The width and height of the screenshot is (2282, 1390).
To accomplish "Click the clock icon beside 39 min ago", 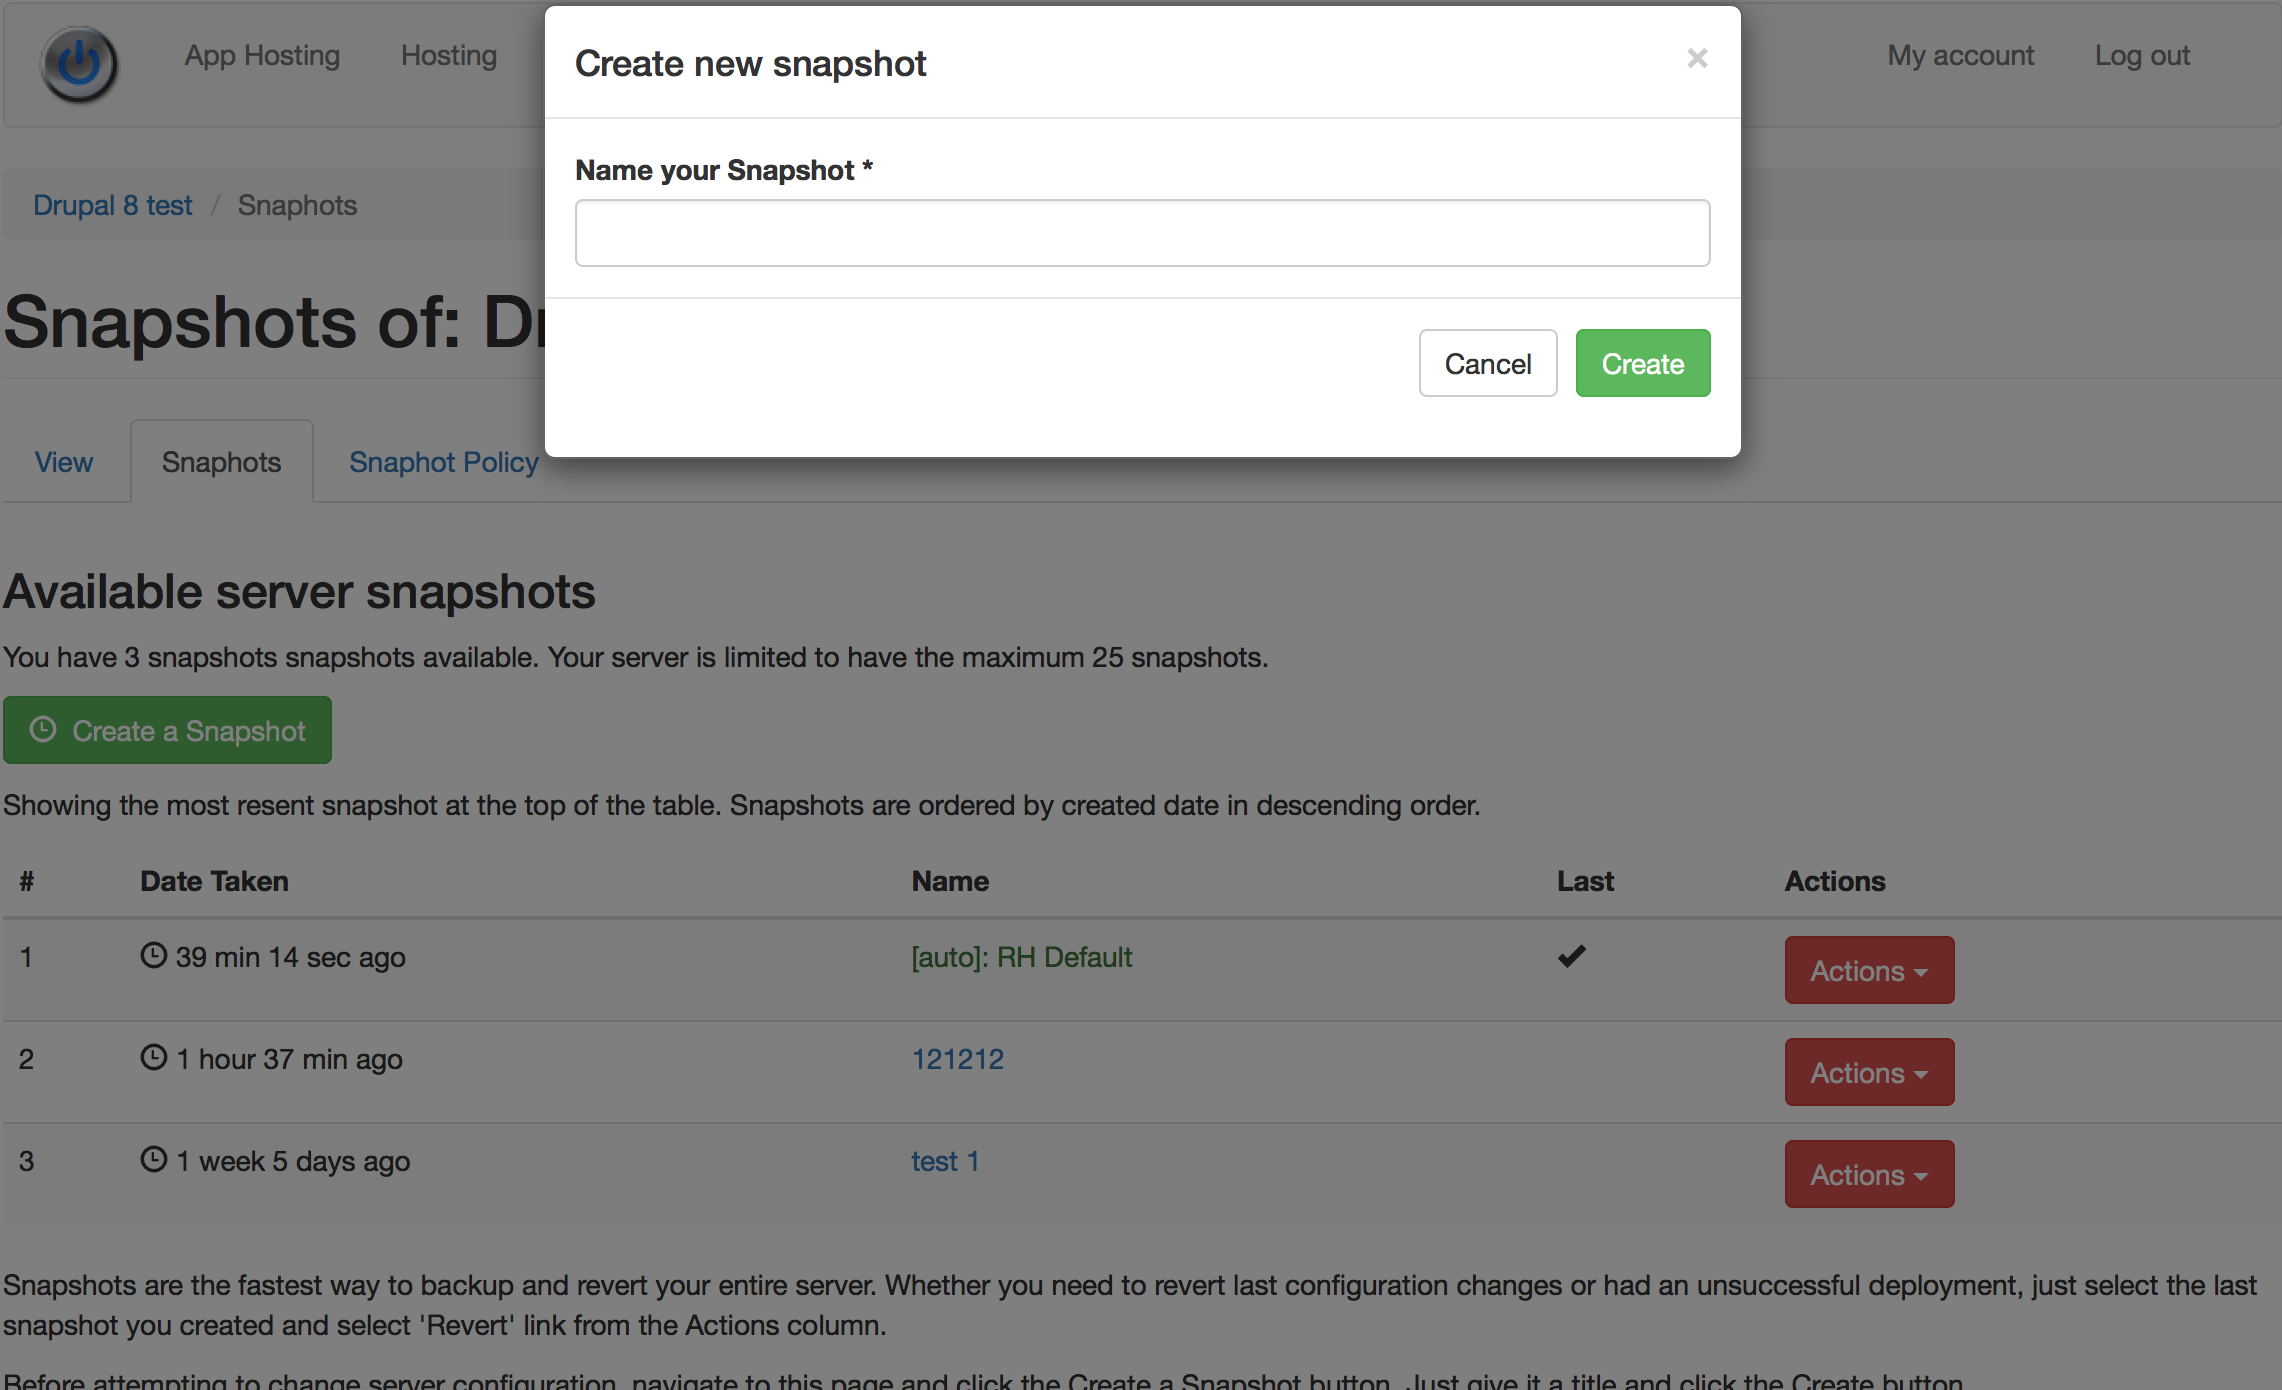I will tap(153, 956).
